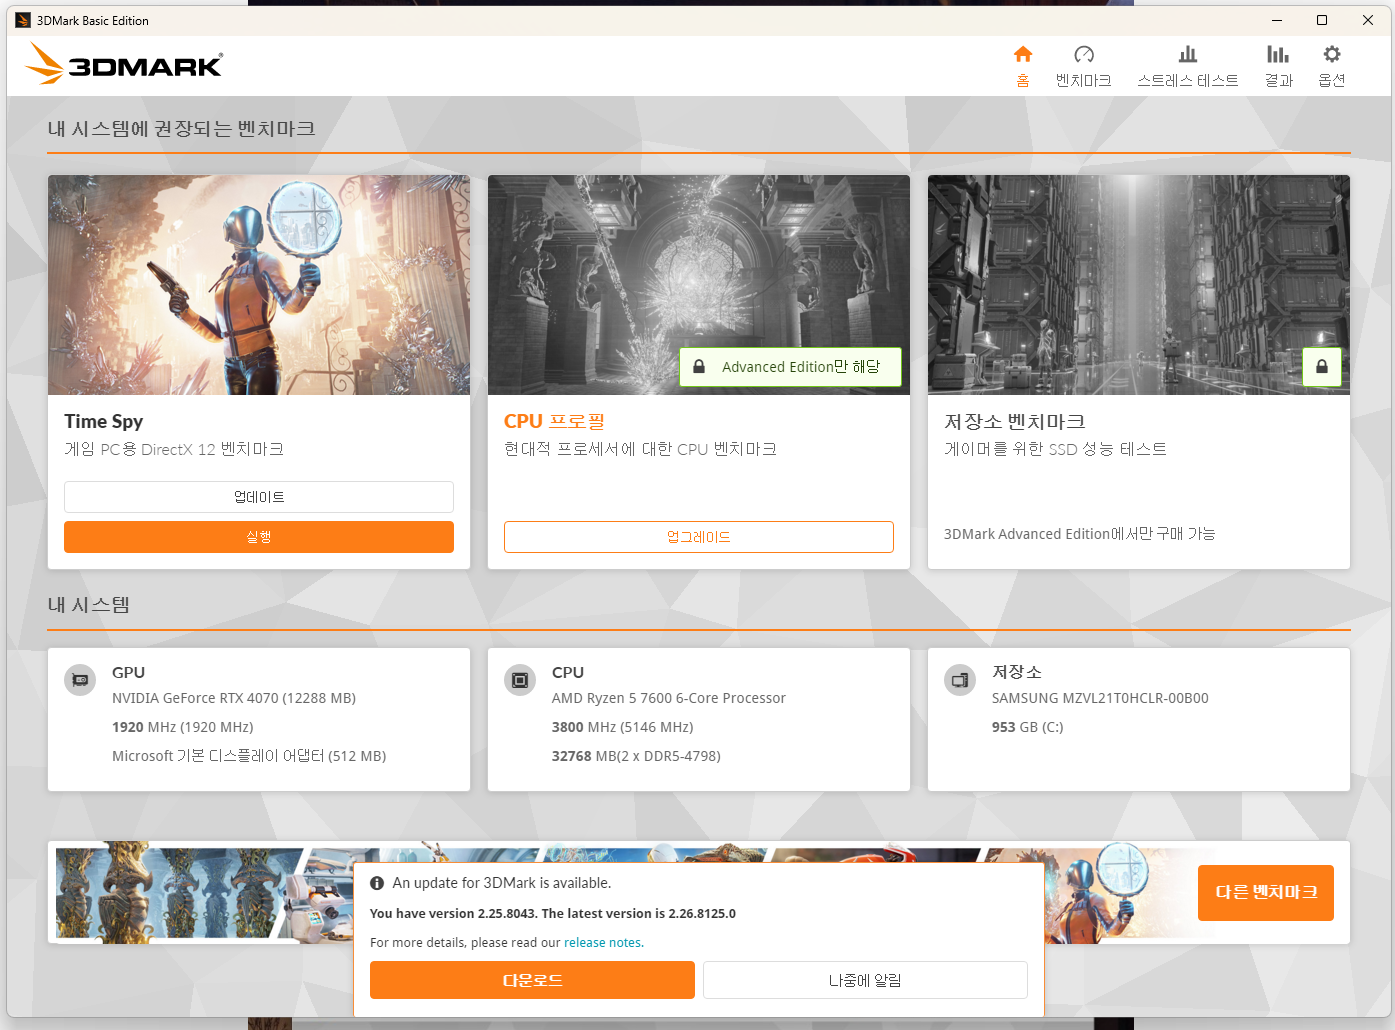Run Time Spy with the 실행 button
1395x1030 pixels.
(x=259, y=537)
